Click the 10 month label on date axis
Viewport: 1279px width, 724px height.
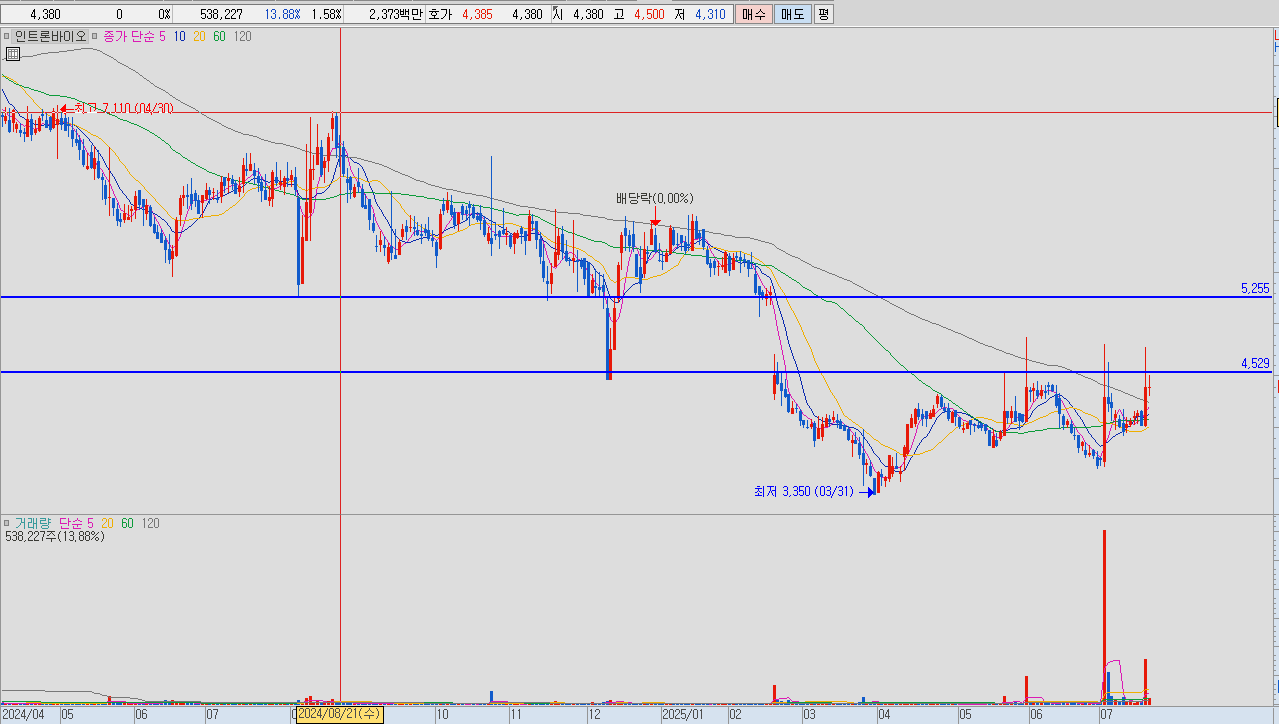tap(442, 715)
